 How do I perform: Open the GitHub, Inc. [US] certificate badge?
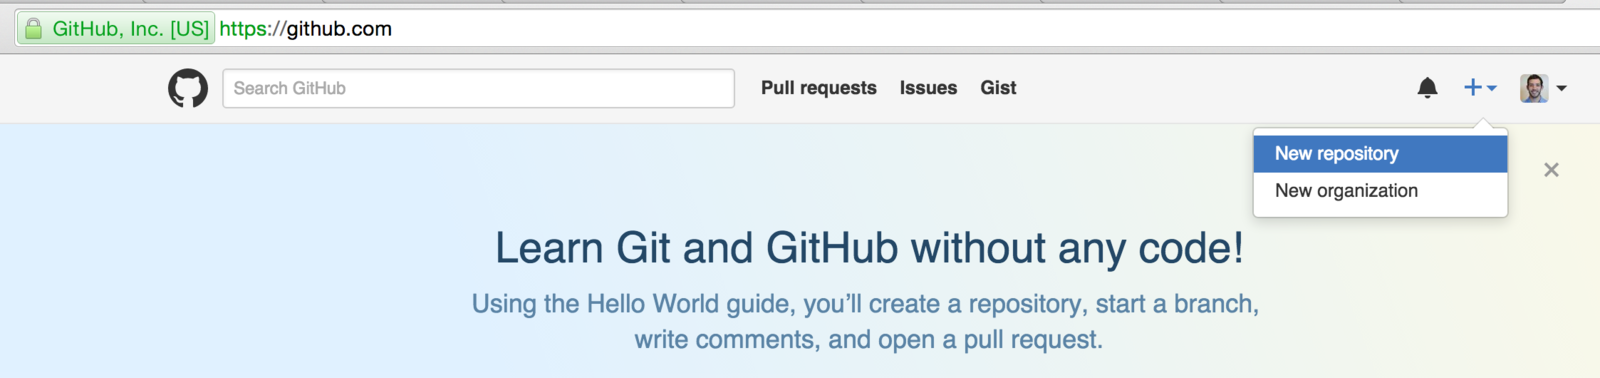pos(116,29)
